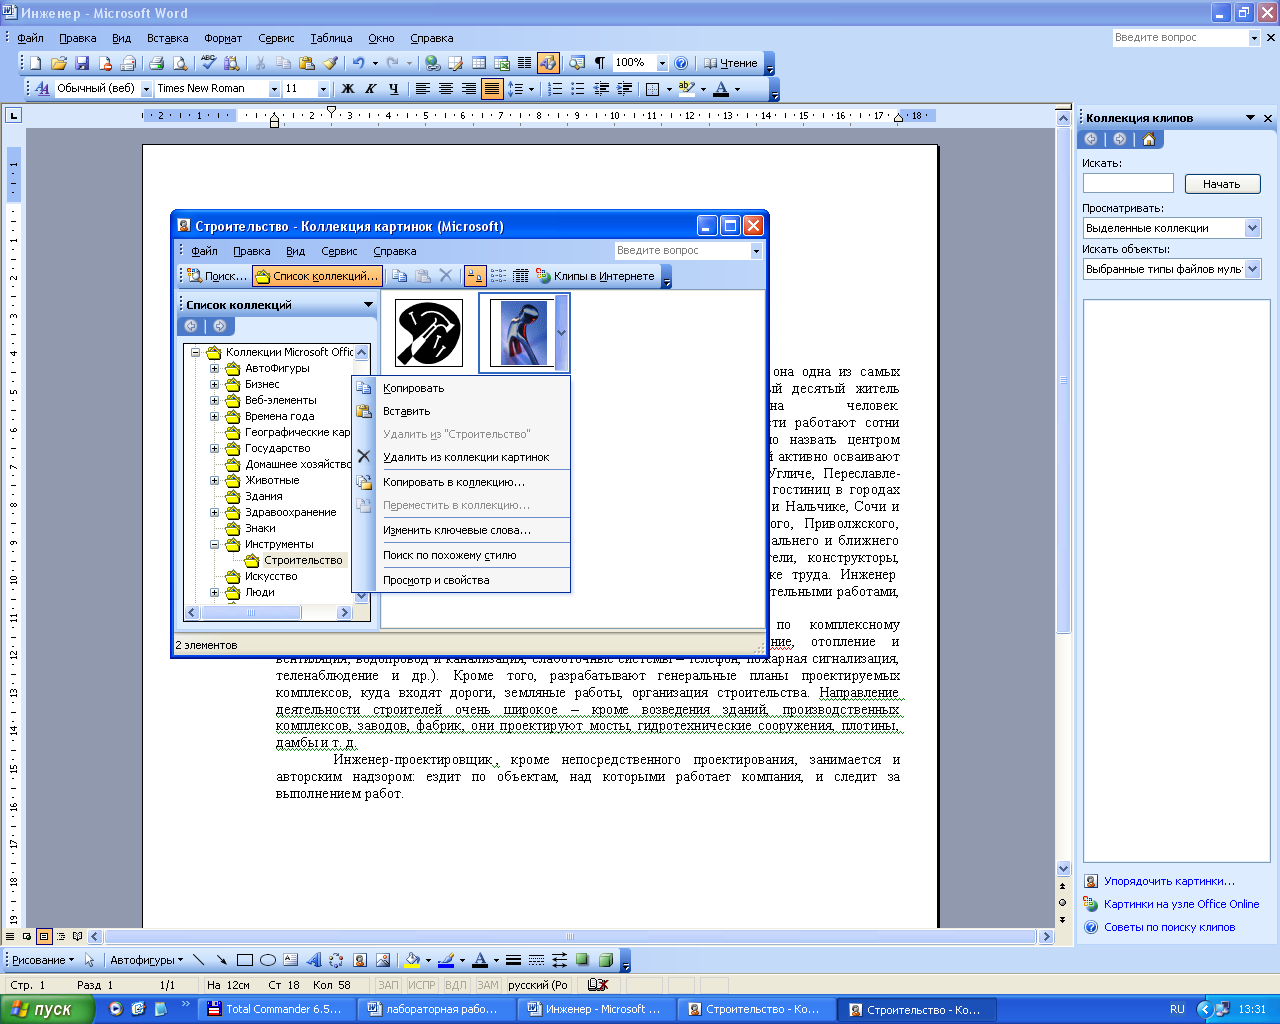
Task: Run the ABC spelling check icon
Action: 208,63
